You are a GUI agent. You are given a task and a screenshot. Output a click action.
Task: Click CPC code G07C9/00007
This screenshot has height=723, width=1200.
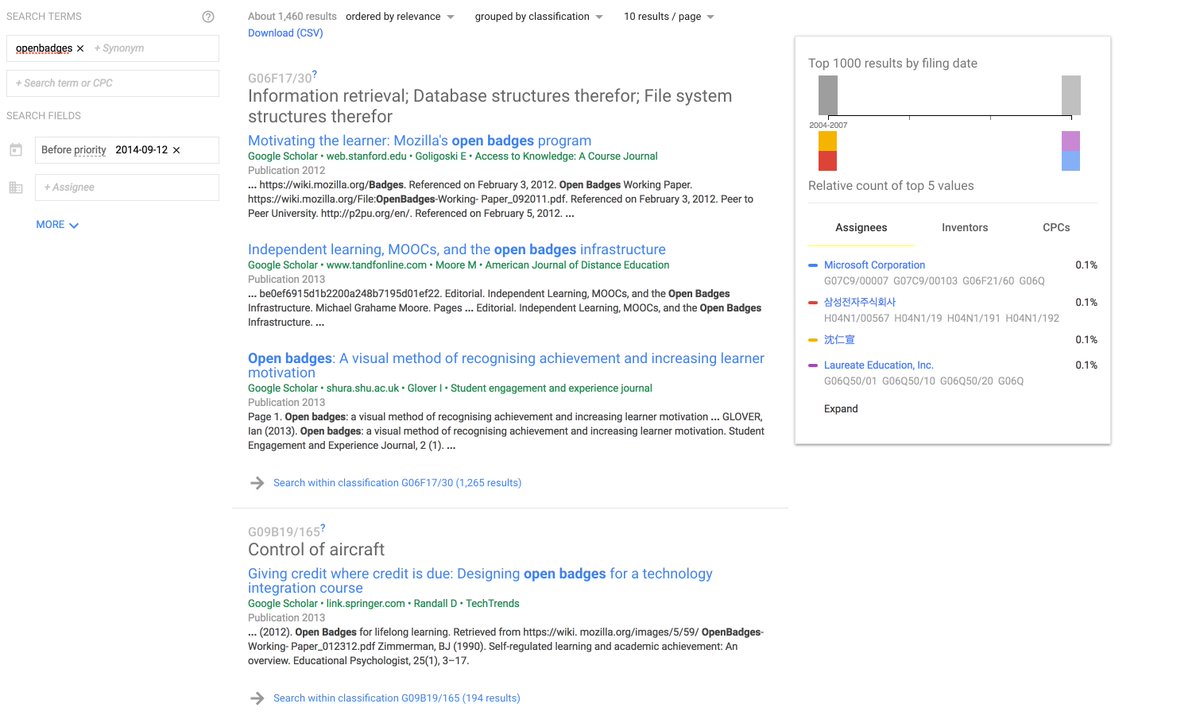[856, 281]
